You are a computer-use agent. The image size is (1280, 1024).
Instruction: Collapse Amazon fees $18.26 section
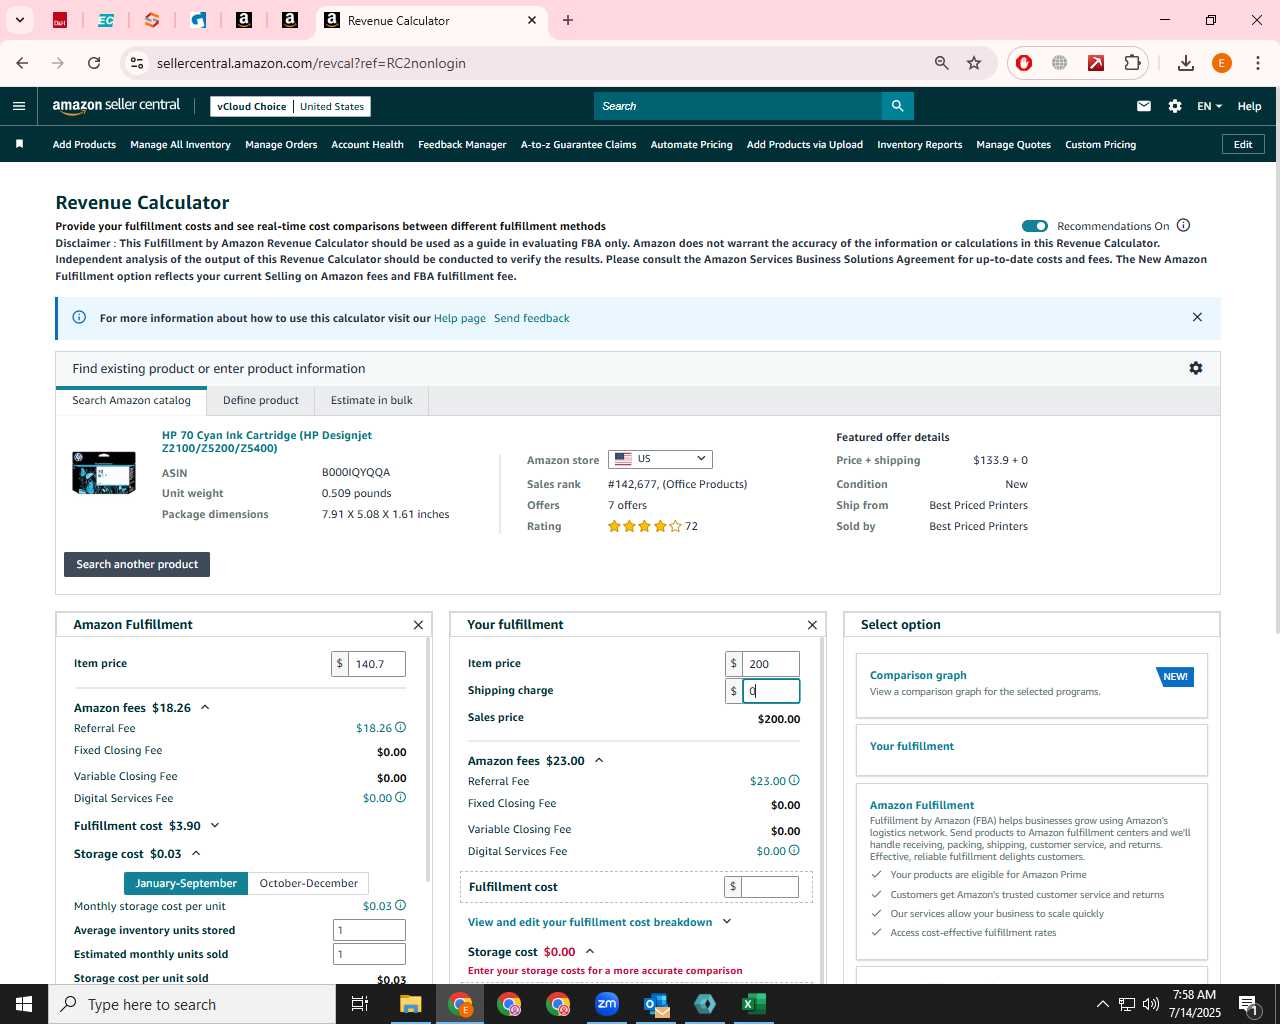point(205,707)
